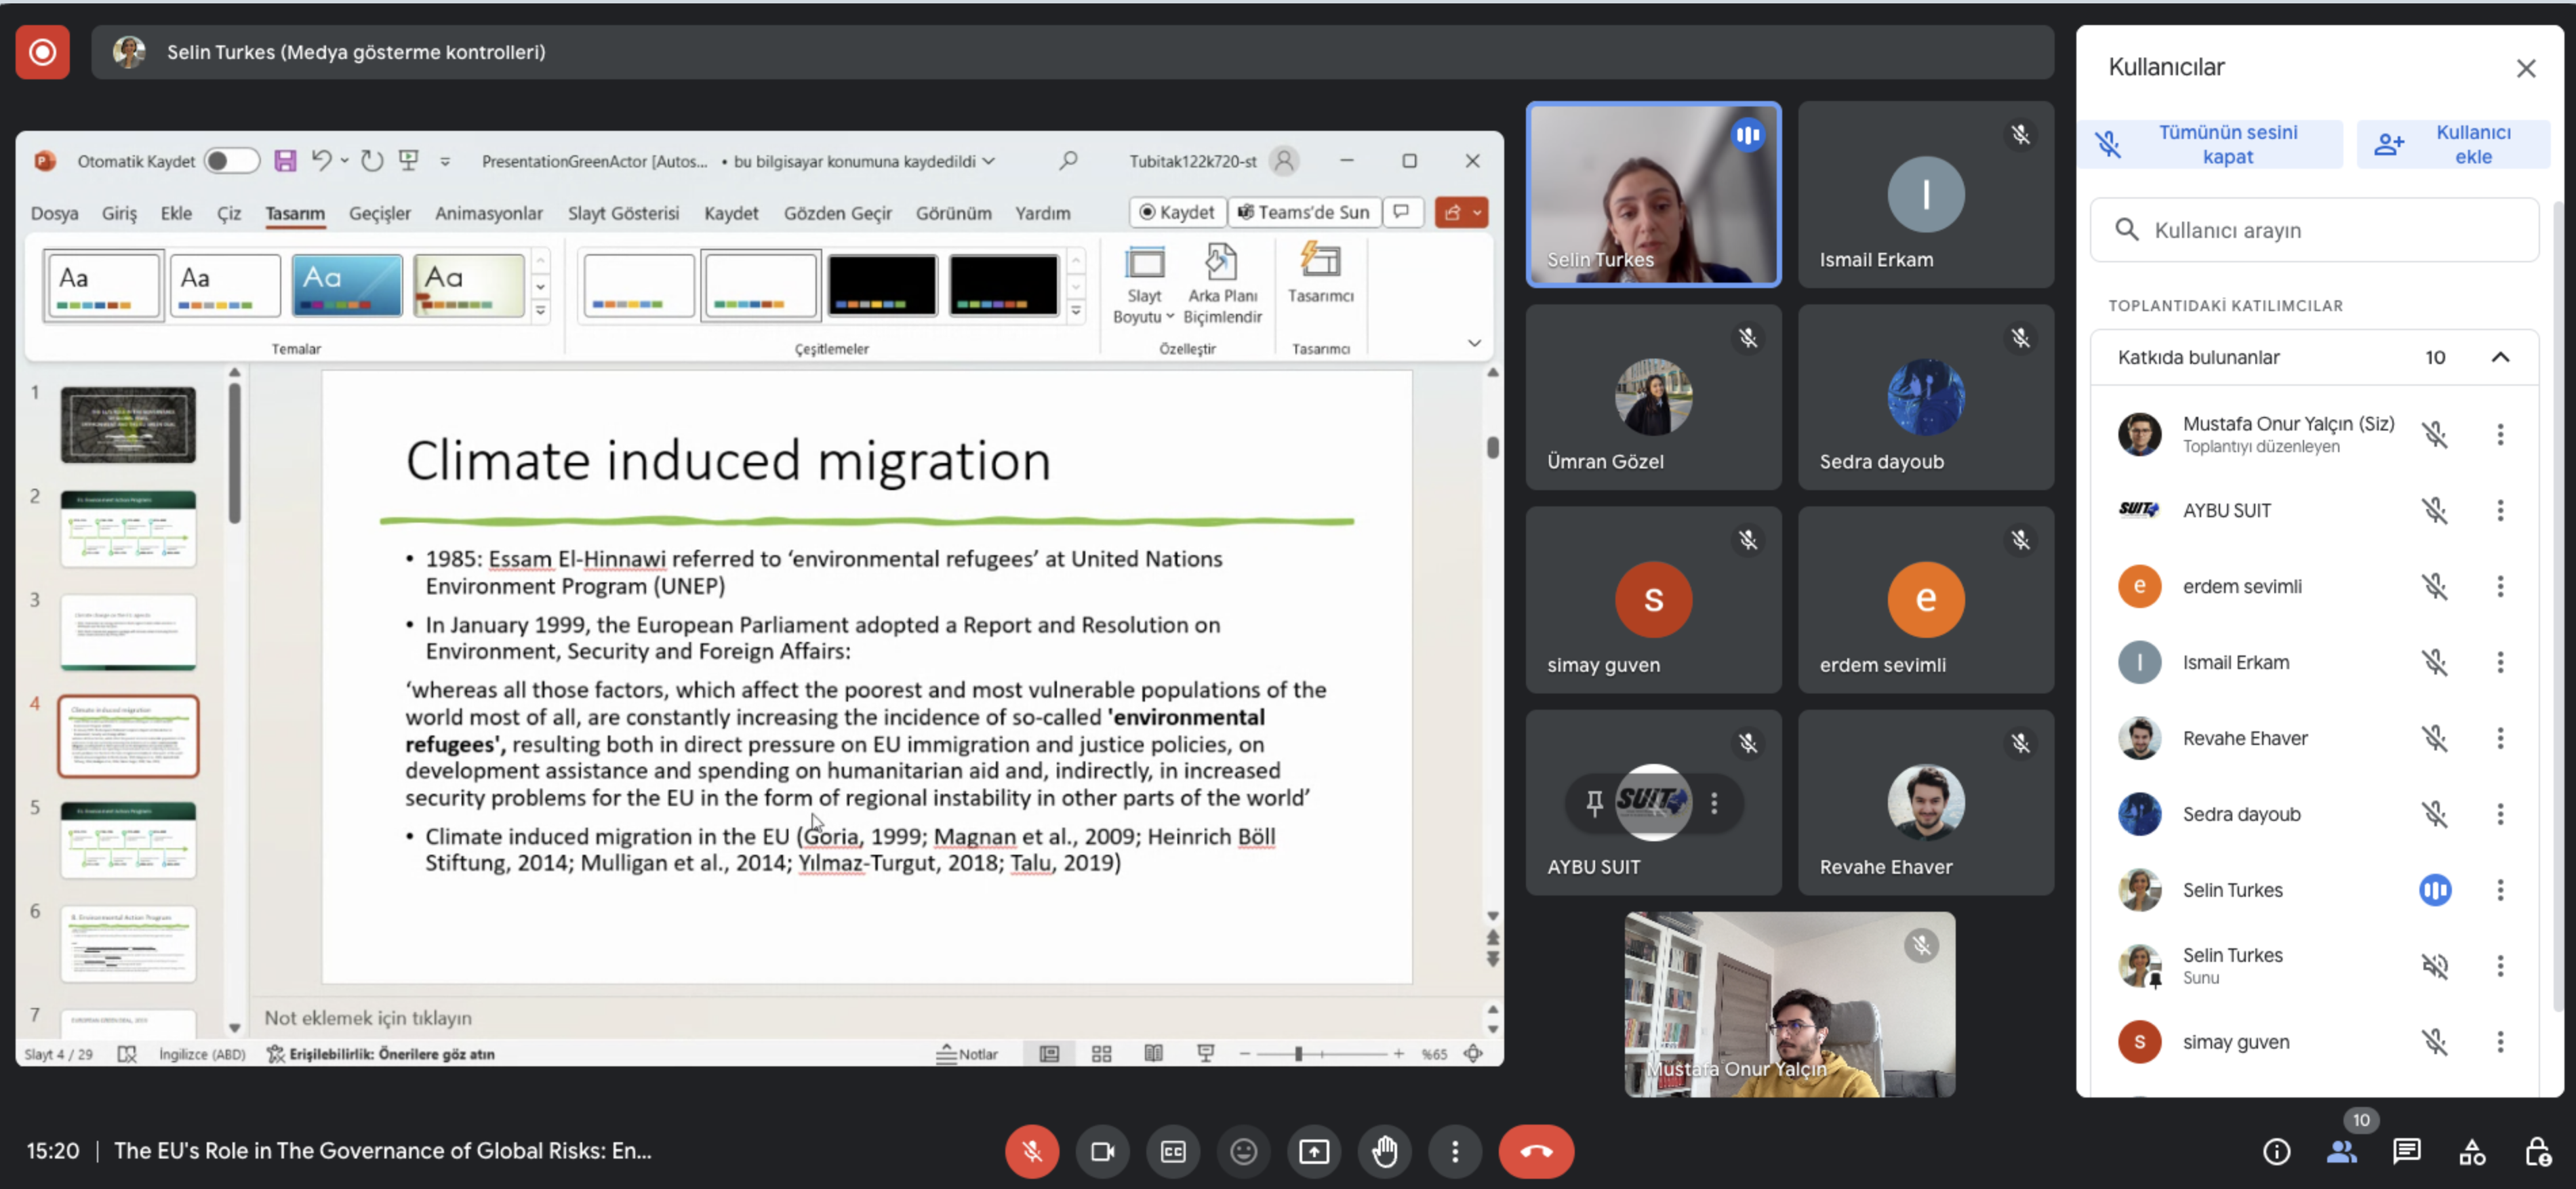
Task: Open host controls lock icon
Action: (x=2538, y=1151)
